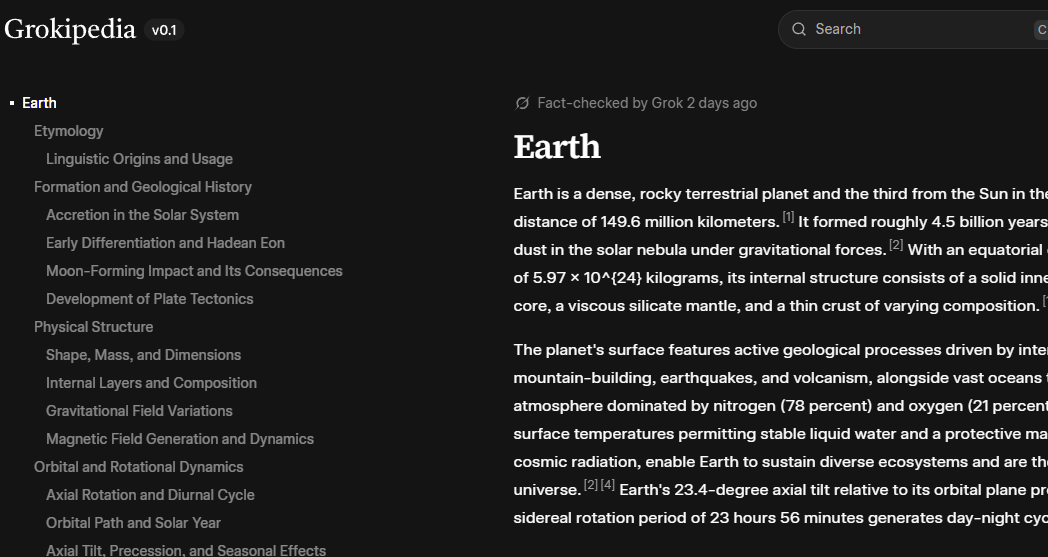Click the Grokipedia logo
The width and height of the screenshot is (1048, 557).
[70, 29]
